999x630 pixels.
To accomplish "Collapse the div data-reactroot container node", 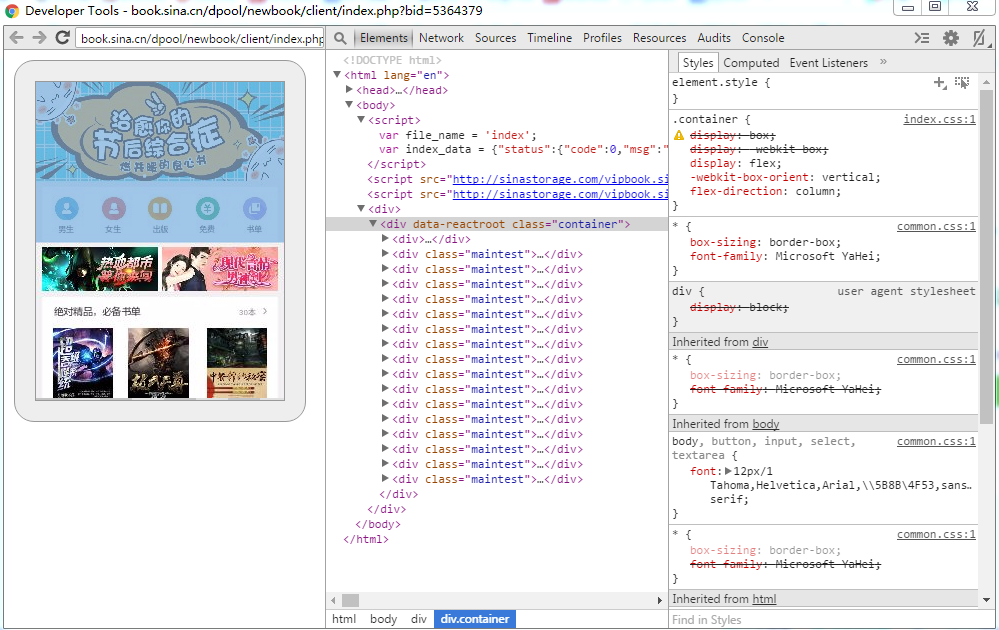I will point(373,224).
